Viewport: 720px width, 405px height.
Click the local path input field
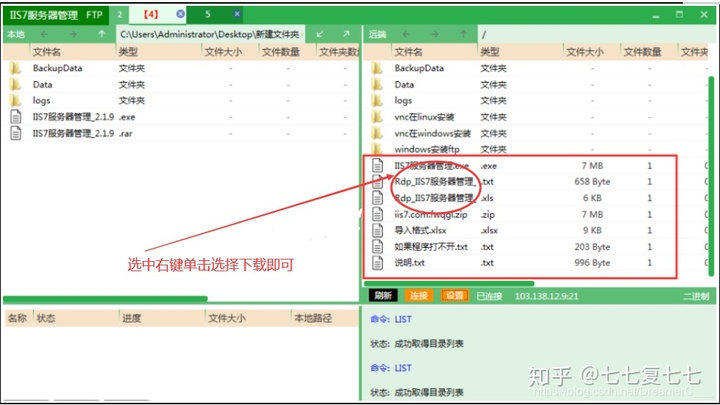coord(210,34)
